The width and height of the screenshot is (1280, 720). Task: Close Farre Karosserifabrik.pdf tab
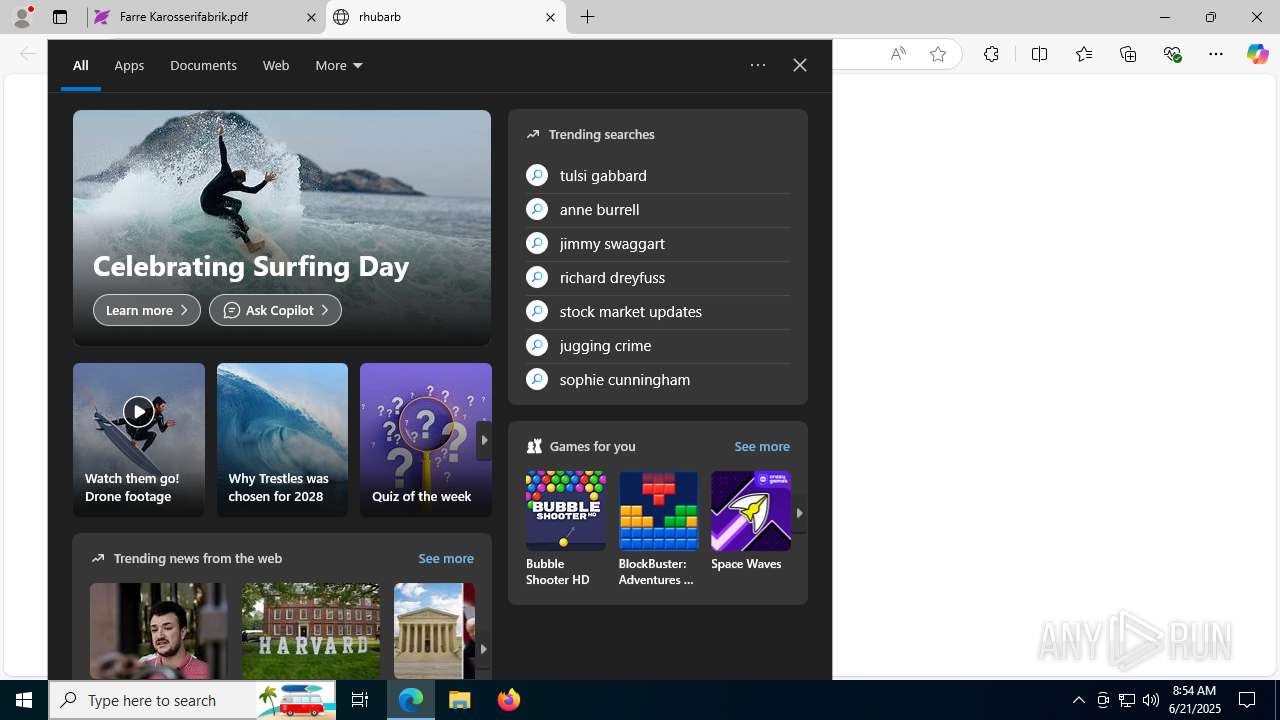click(x=311, y=17)
